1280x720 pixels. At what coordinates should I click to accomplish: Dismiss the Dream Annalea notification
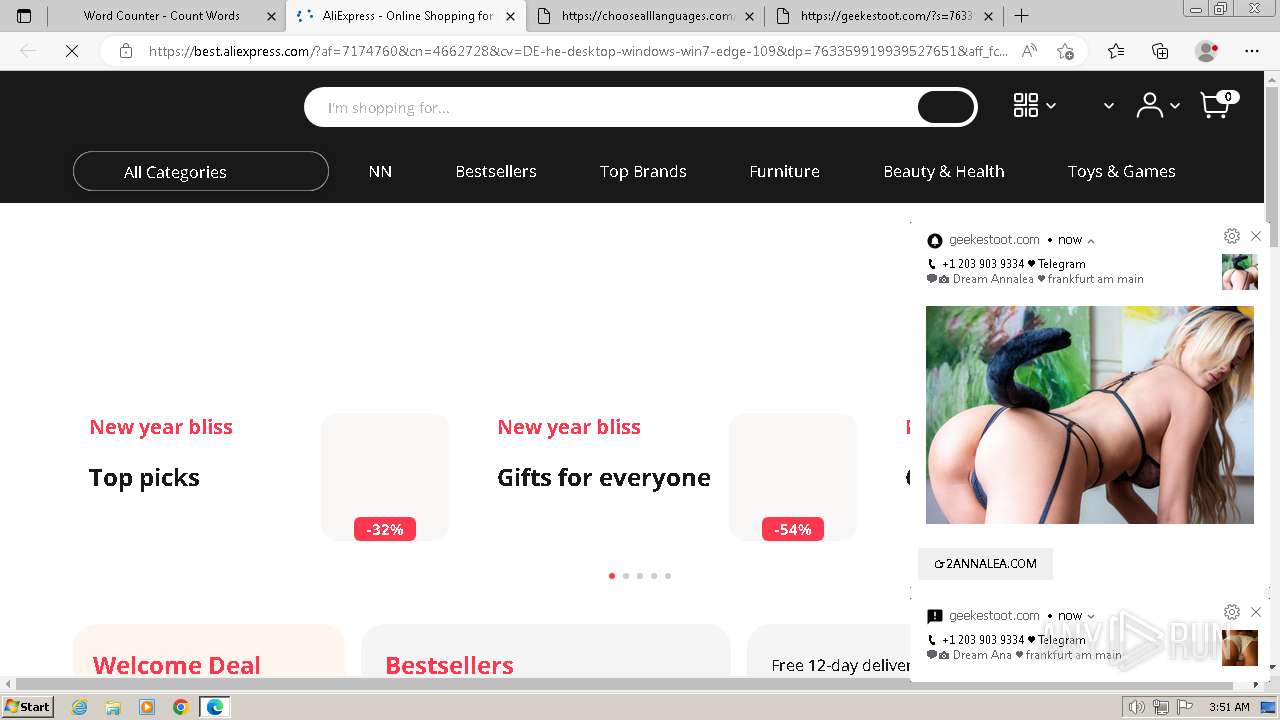(1256, 236)
